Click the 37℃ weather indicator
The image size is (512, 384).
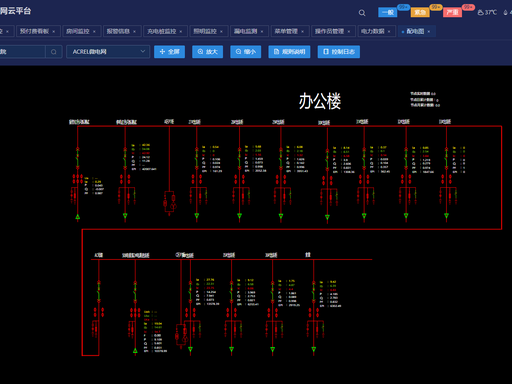click(487, 12)
